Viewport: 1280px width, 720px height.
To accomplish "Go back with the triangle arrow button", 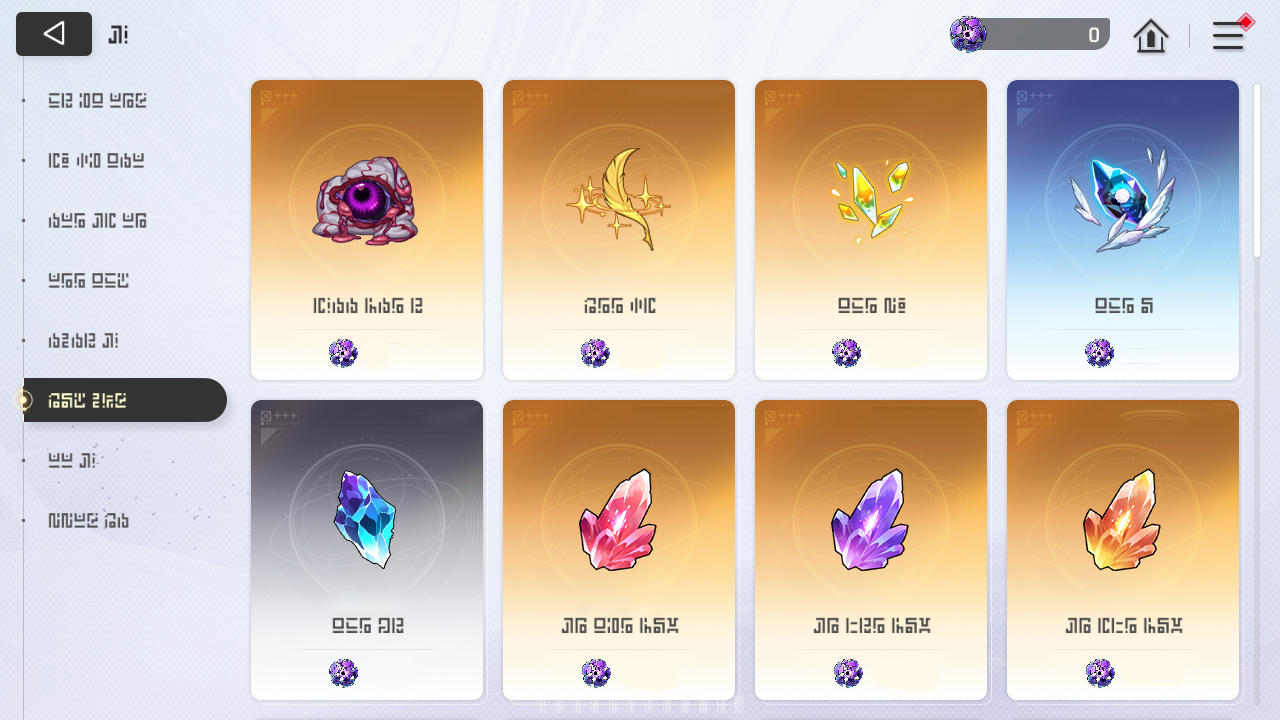I will [54, 34].
